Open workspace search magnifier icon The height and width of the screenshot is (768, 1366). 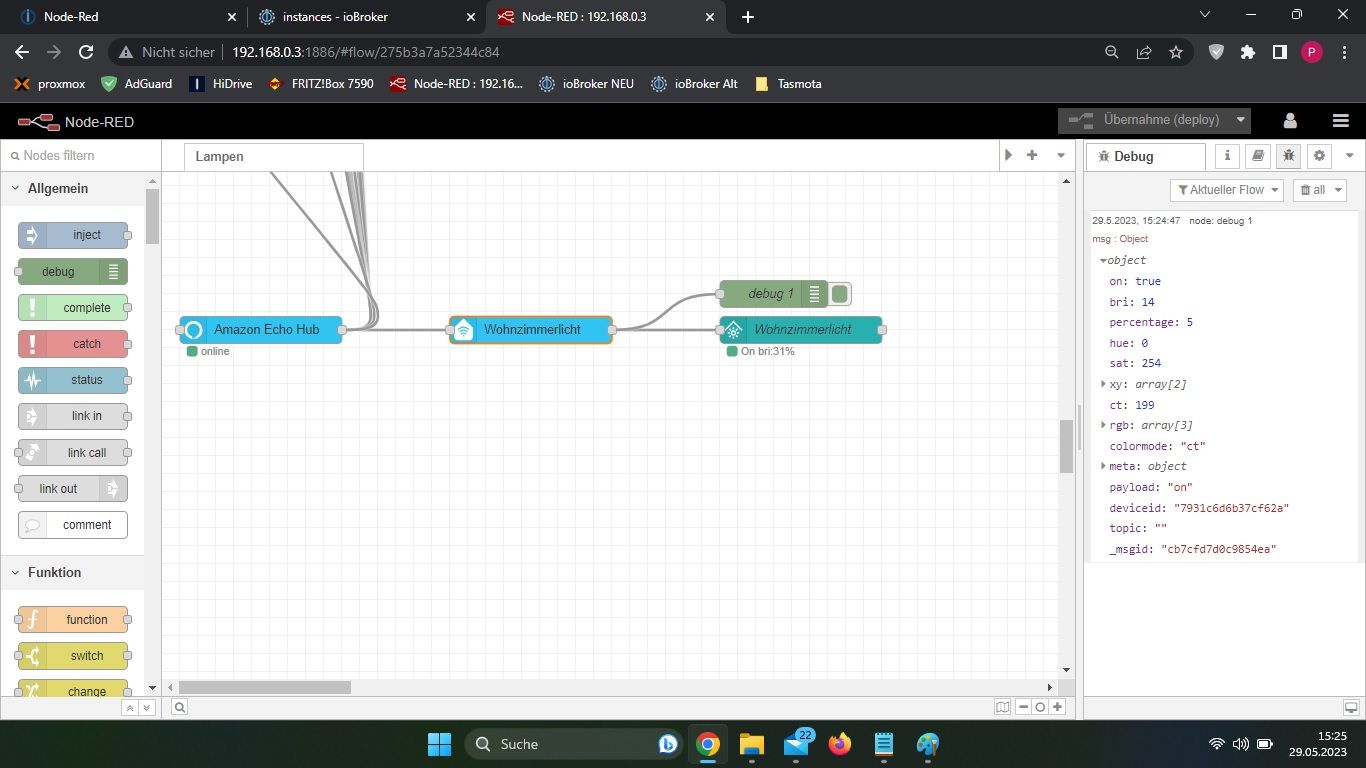[179, 707]
